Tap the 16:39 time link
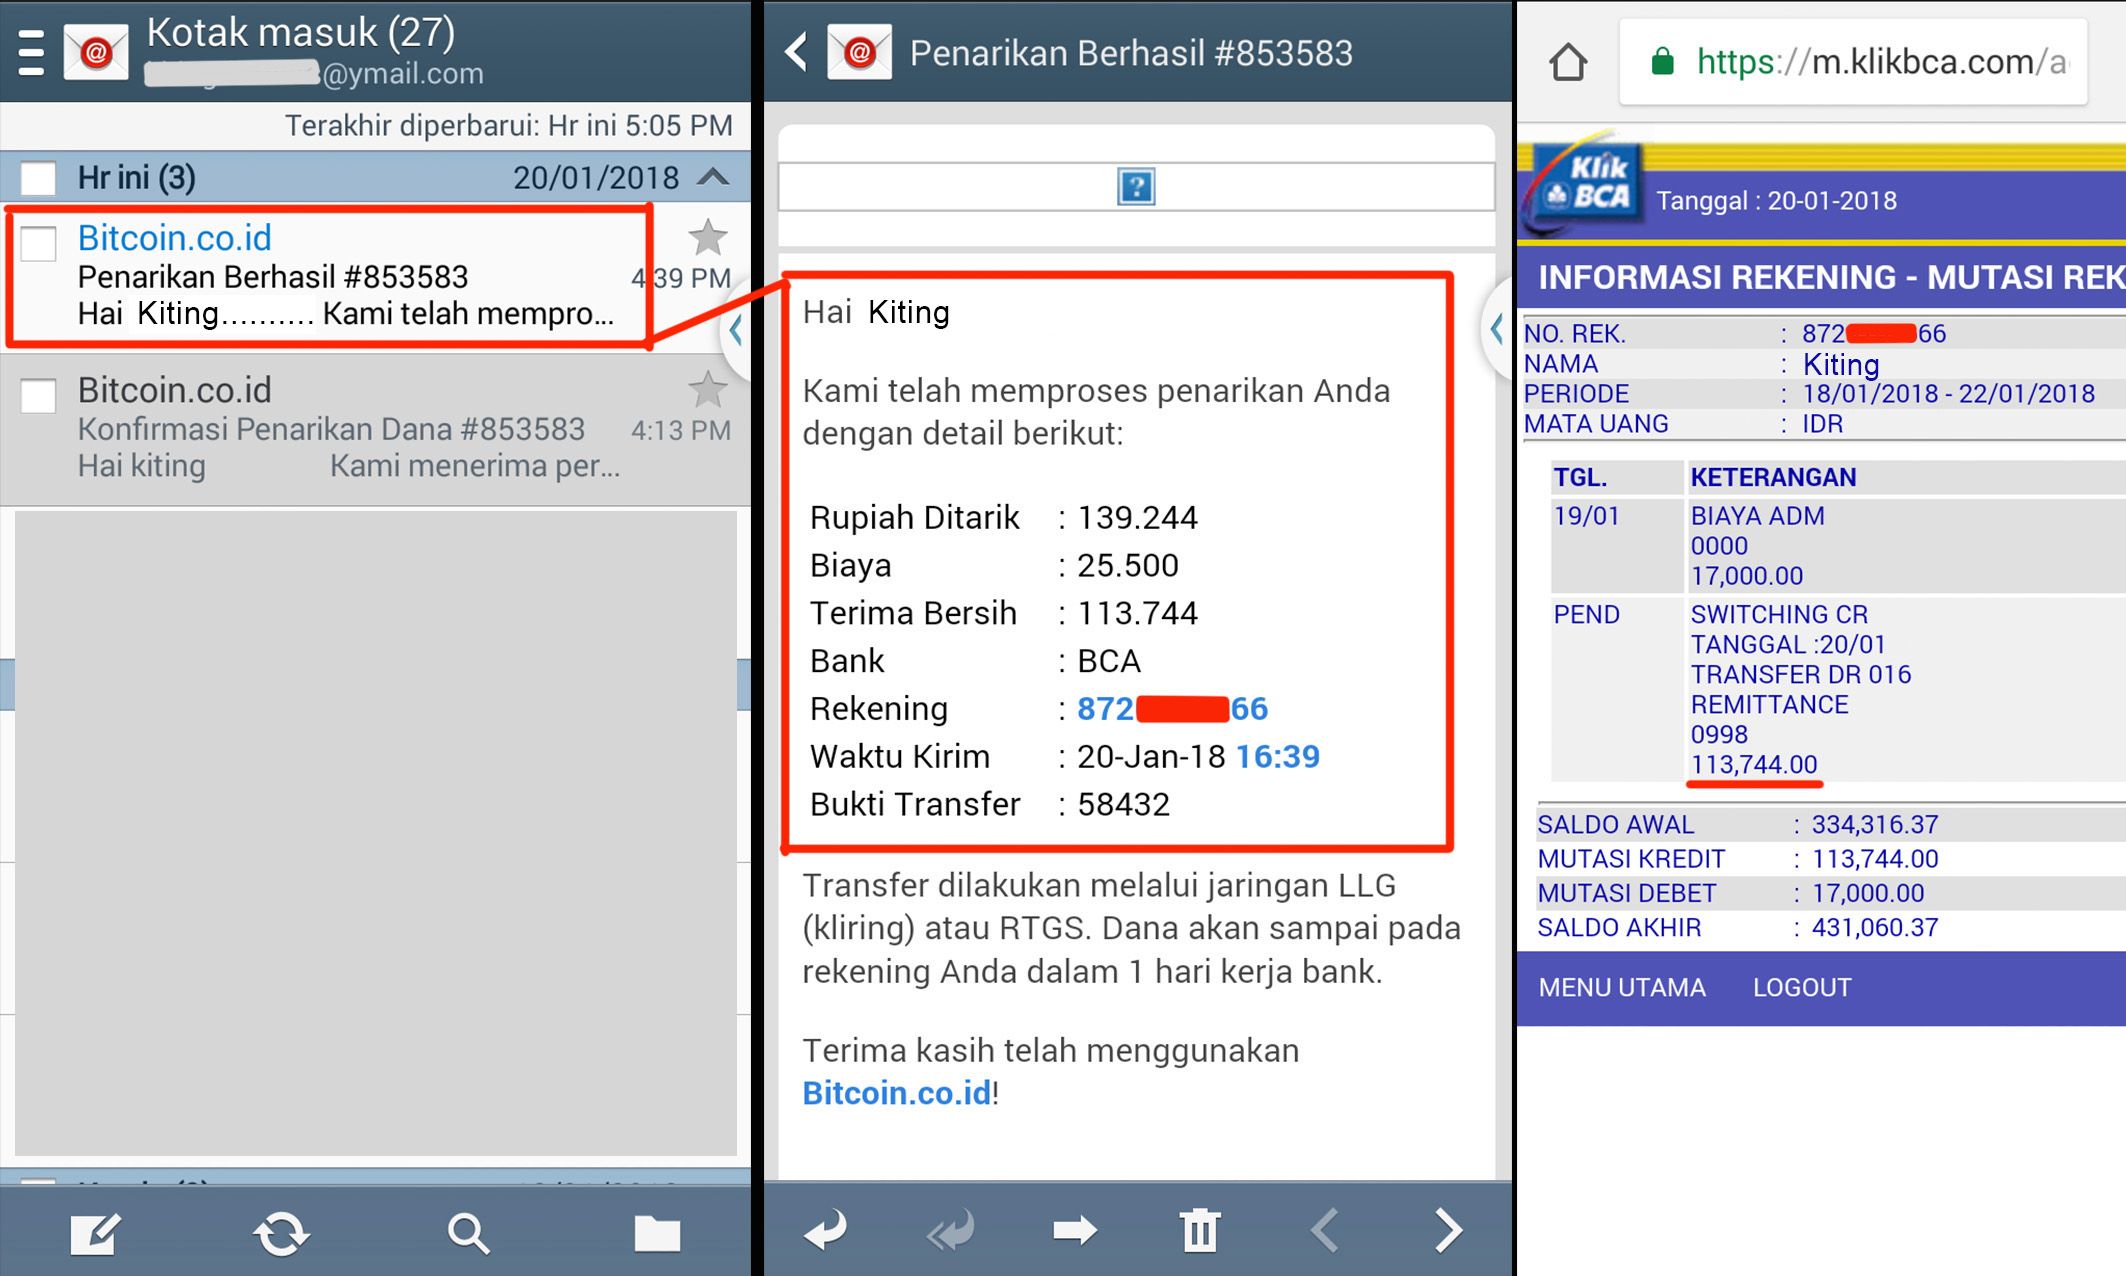 click(1278, 756)
